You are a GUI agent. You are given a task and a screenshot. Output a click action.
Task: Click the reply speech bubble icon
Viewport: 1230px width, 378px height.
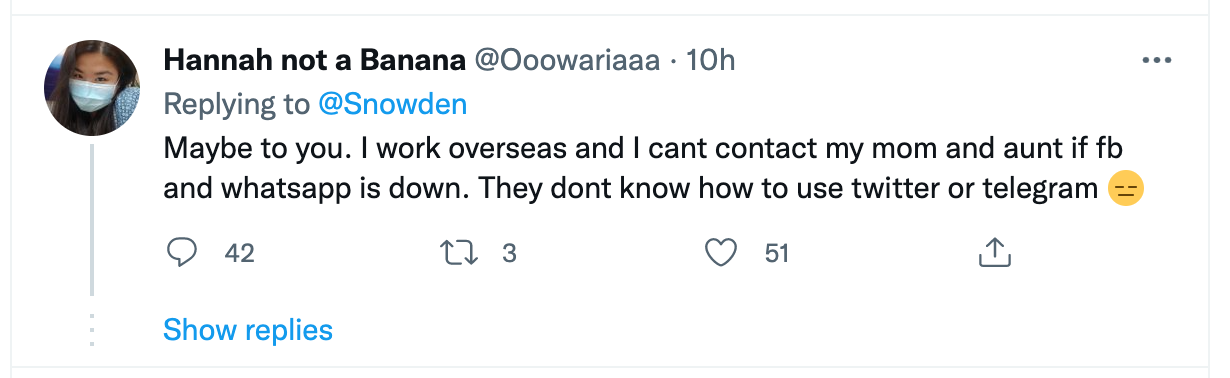tap(181, 253)
